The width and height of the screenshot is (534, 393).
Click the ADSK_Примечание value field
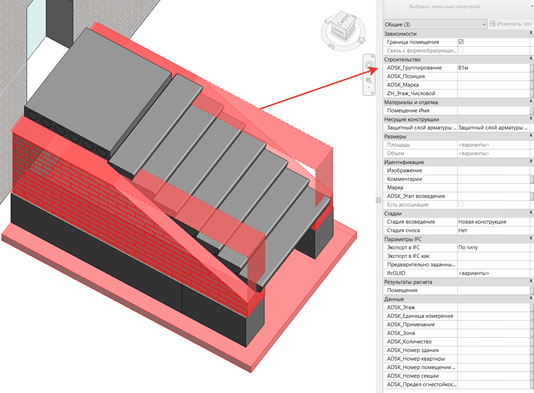tap(493, 324)
